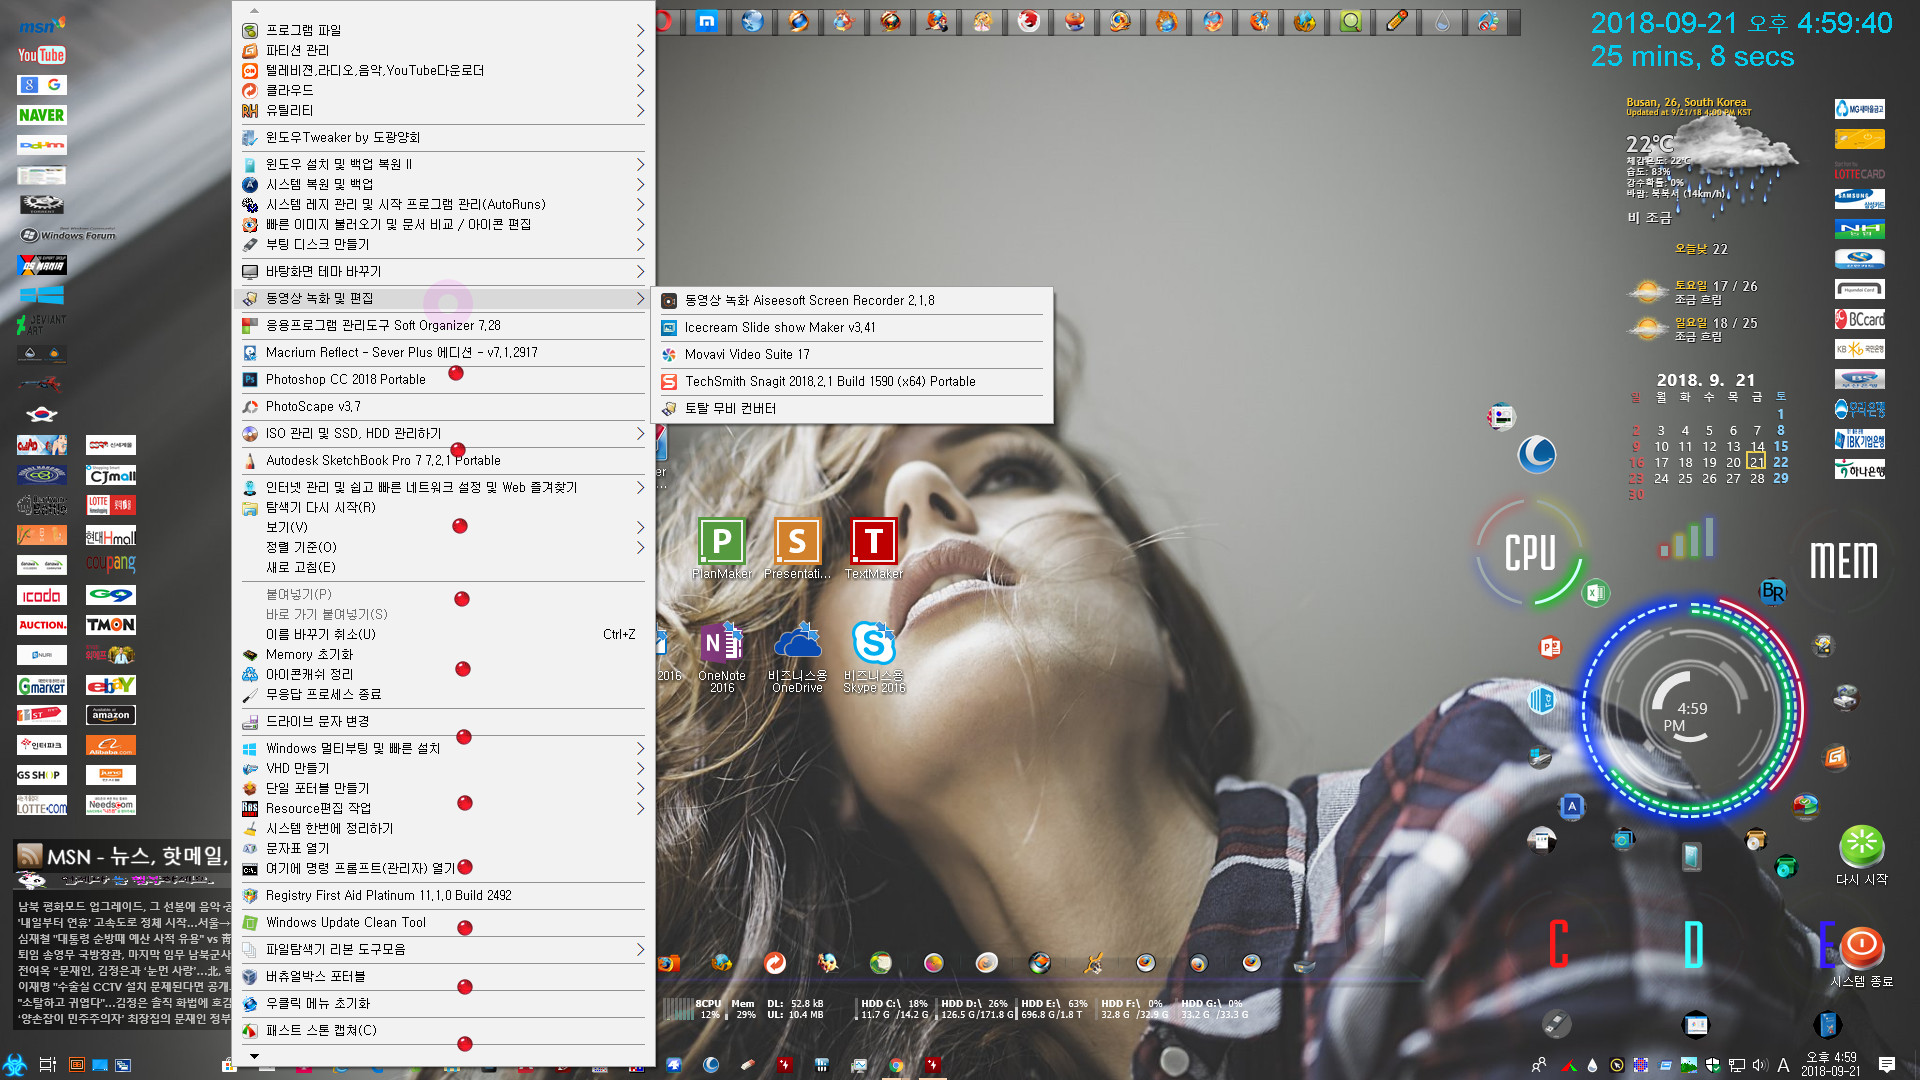Image resolution: width=1920 pixels, height=1080 pixels.
Task: Select 드라이브 문자 변경 entry
Action: point(443,721)
